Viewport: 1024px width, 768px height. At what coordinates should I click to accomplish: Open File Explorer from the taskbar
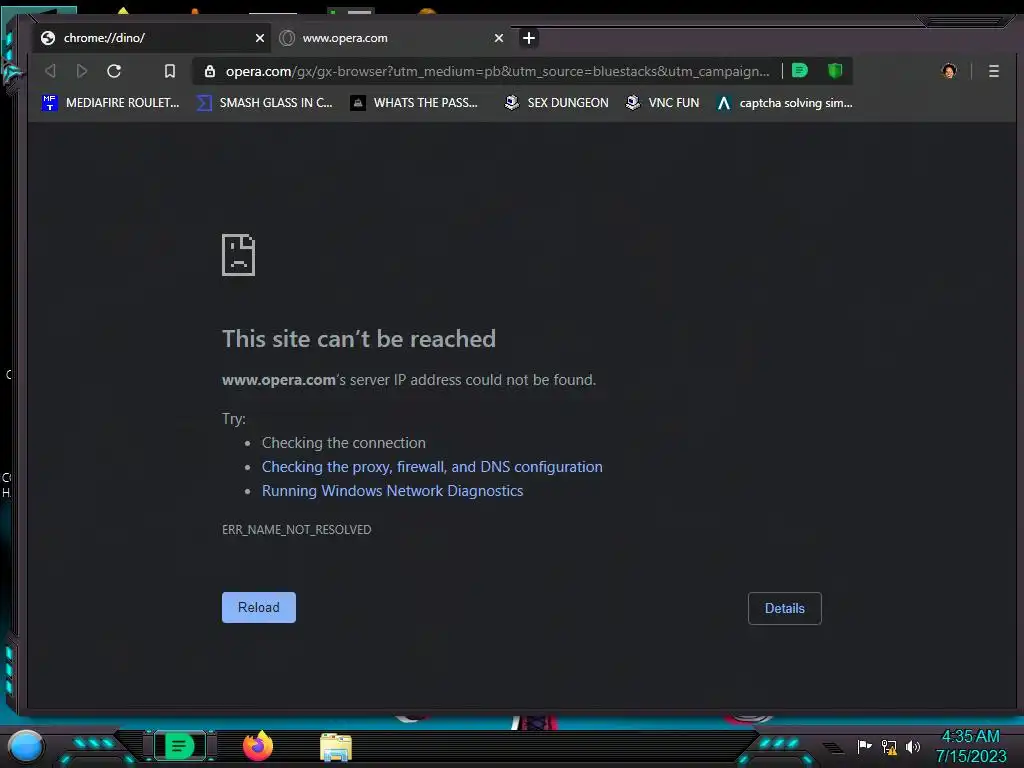(336, 748)
